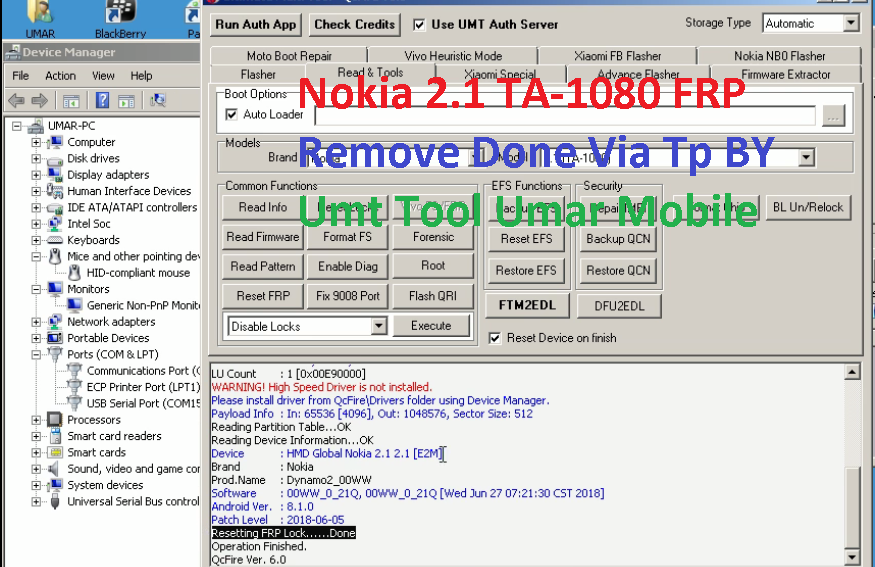The height and width of the screenshot is (567, 875).
Task: Switch to the Firmware Extractor tab
Action: pos(786,74)
